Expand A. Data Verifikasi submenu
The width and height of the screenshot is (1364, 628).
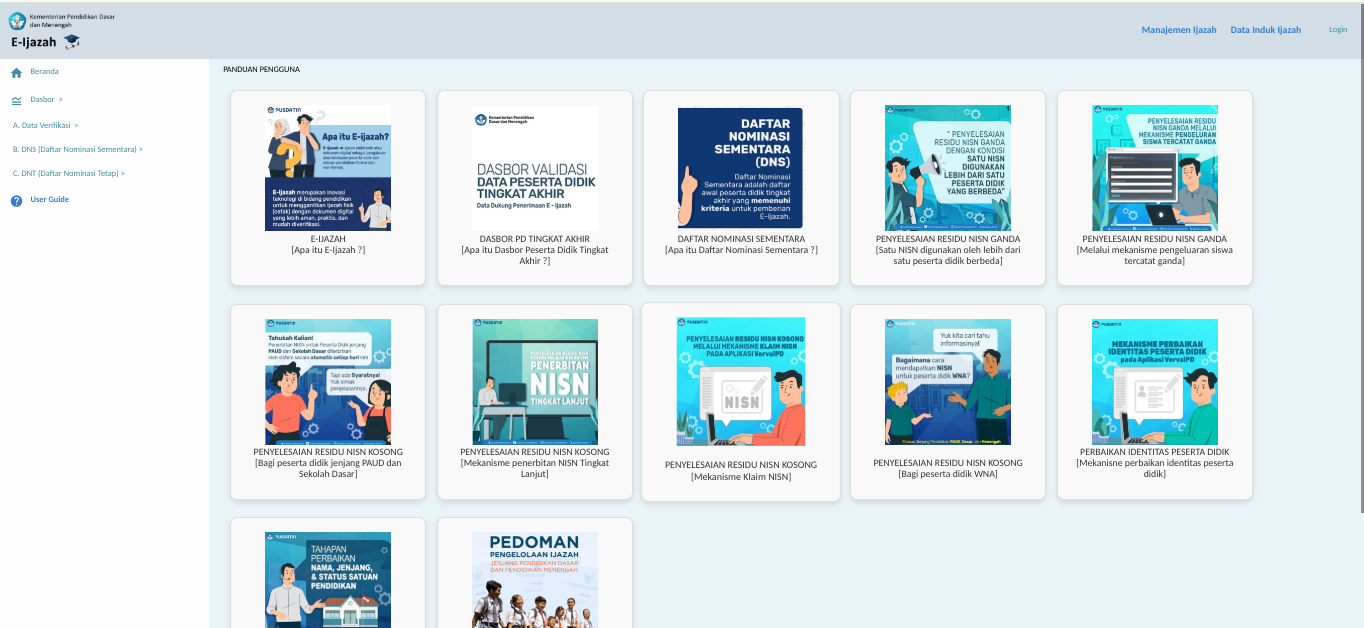45,125
